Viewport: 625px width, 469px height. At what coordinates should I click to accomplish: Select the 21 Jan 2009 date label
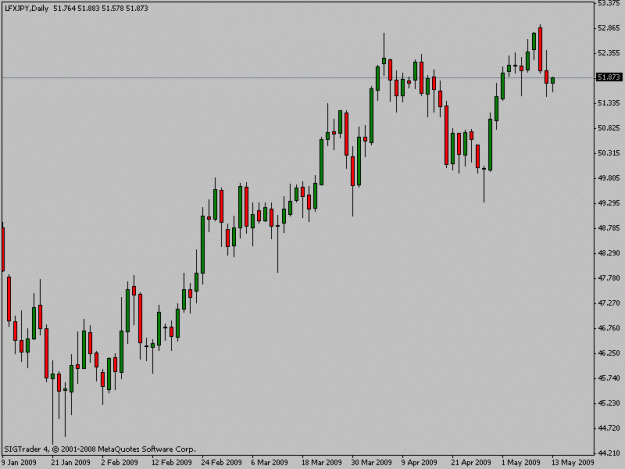71,463
